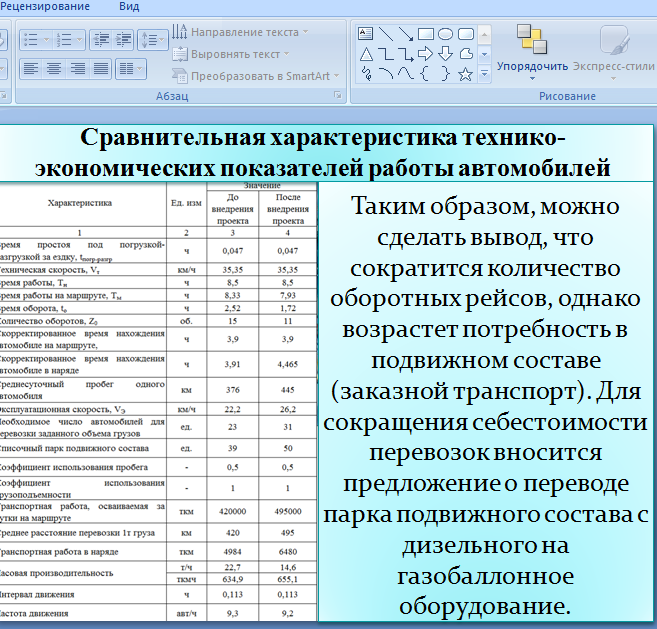Click the Интервал движения row label
The width and height of the screenshot is (657, 629).
[37, 594]
